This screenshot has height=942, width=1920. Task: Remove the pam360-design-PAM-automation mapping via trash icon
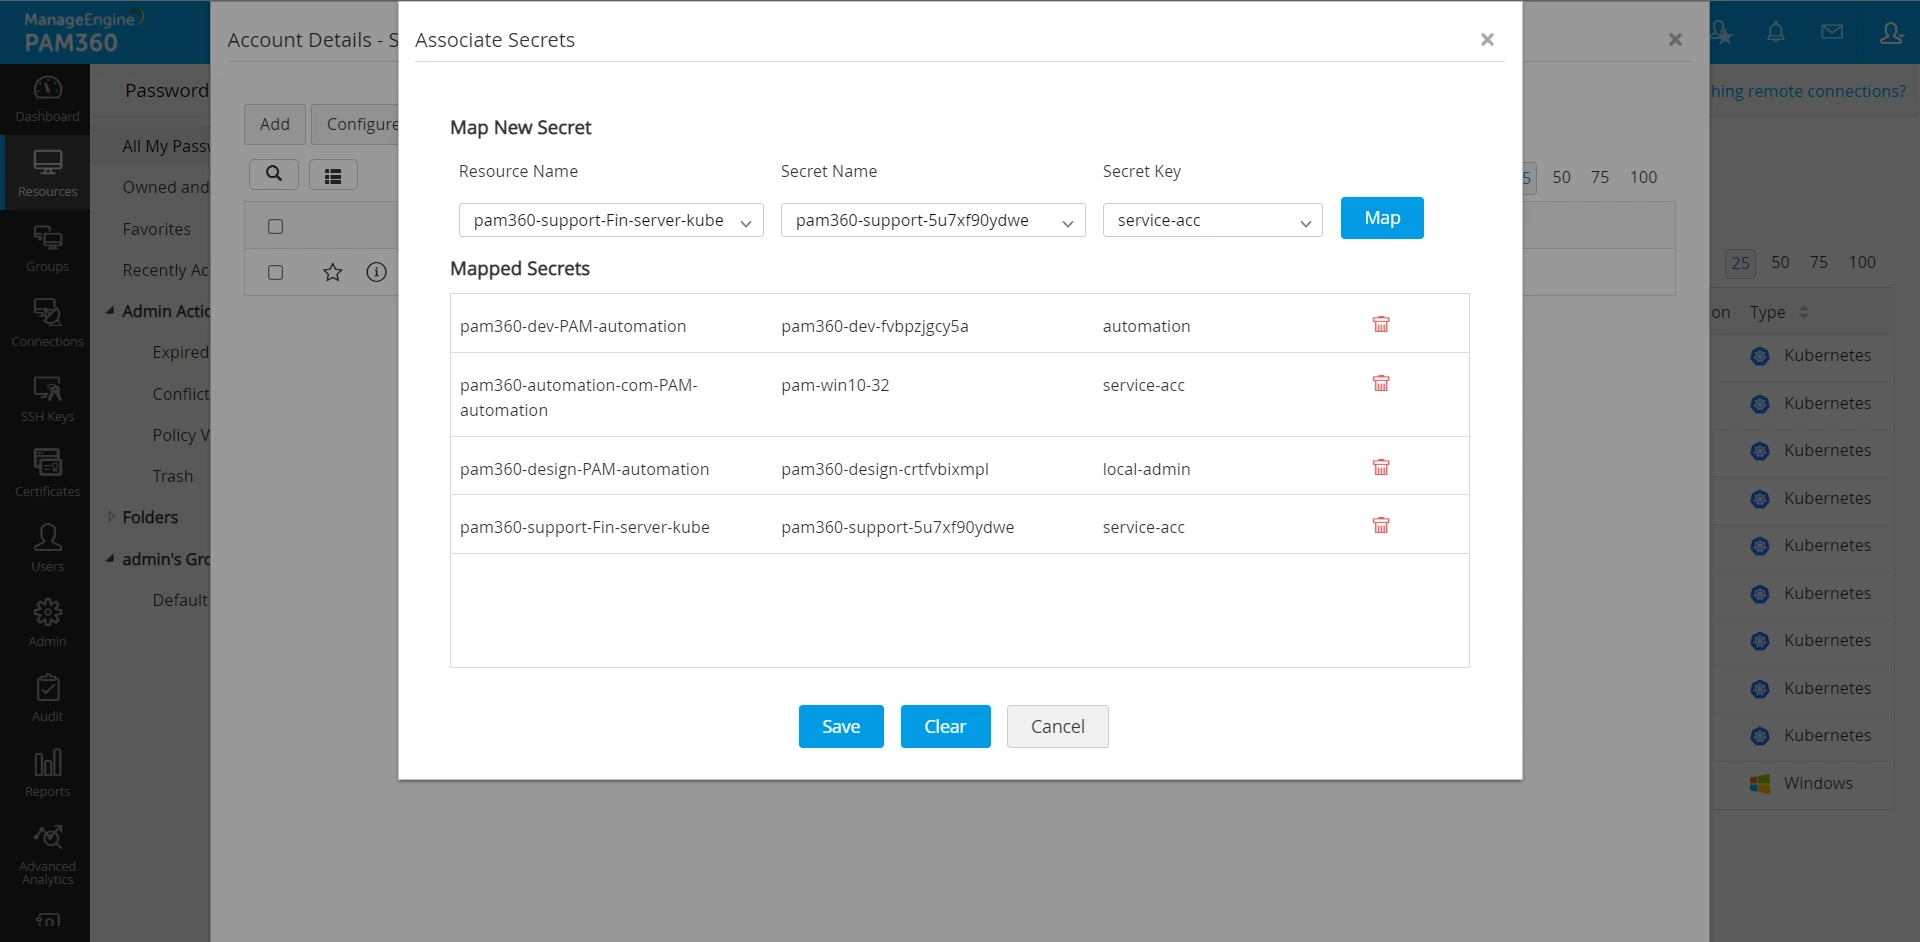[1381, 467]
